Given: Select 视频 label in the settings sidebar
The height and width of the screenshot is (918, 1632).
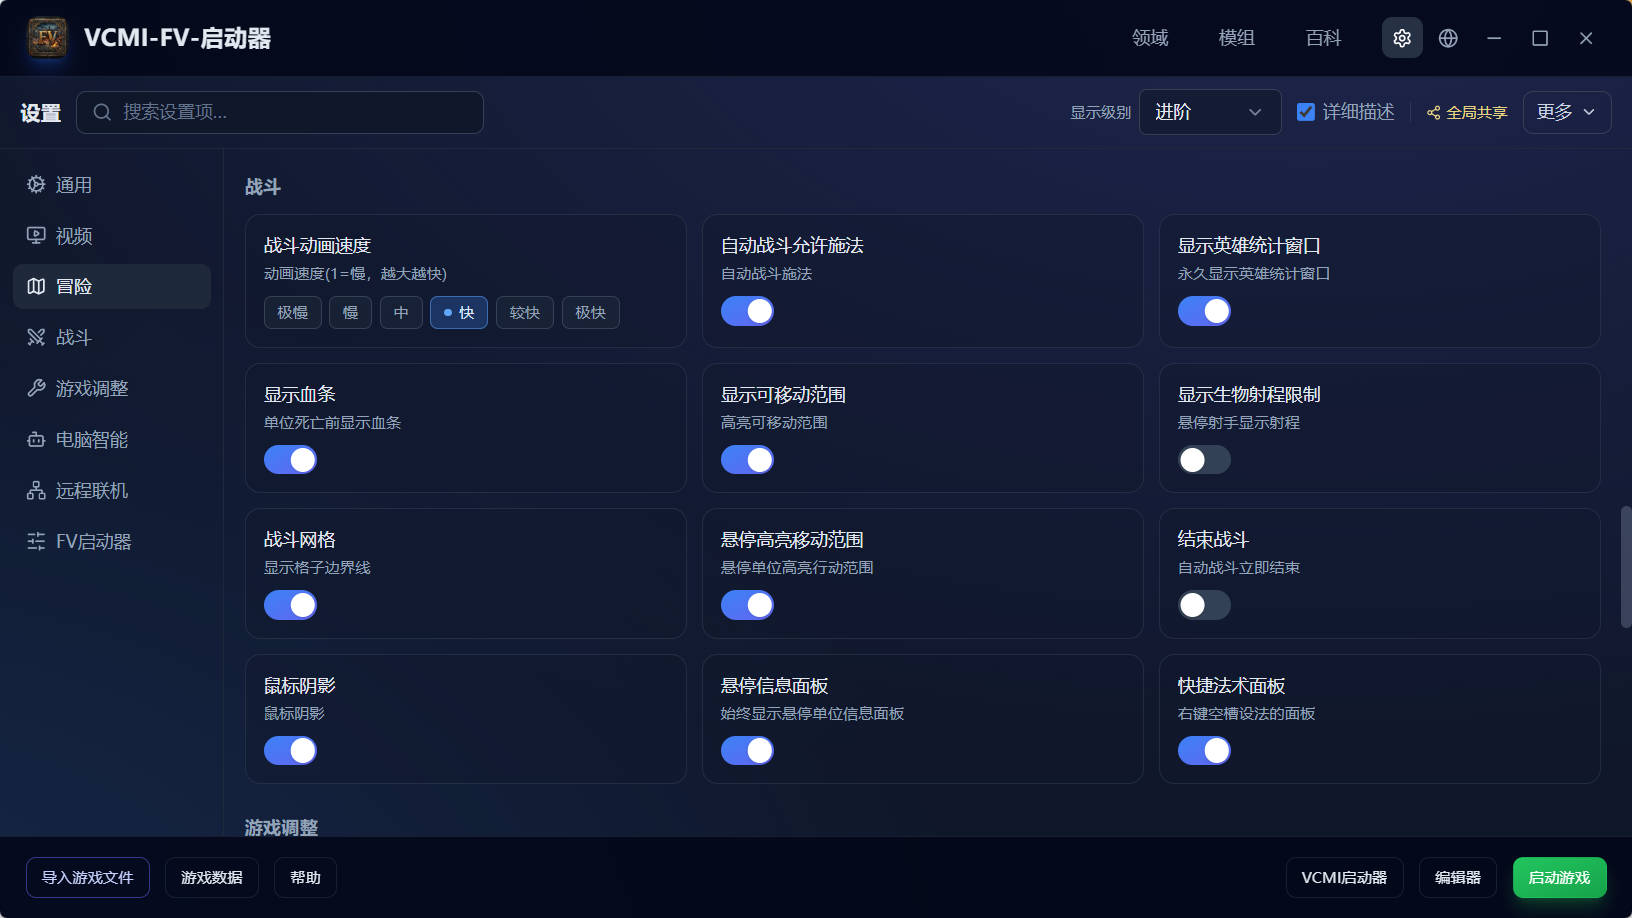Looking at the screenshot, I should [x=74, y=236].
